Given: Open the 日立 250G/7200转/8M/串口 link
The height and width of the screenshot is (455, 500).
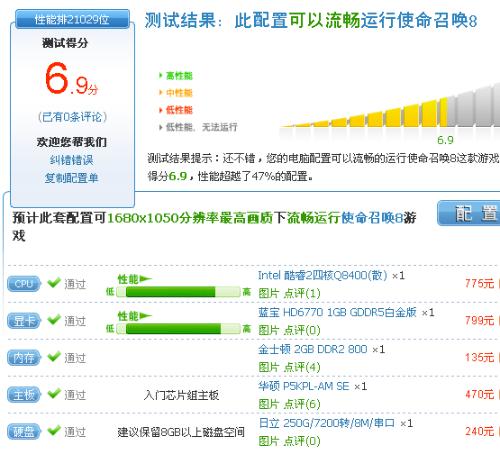Looking at the screenshot, I should (x=327, y=424).
